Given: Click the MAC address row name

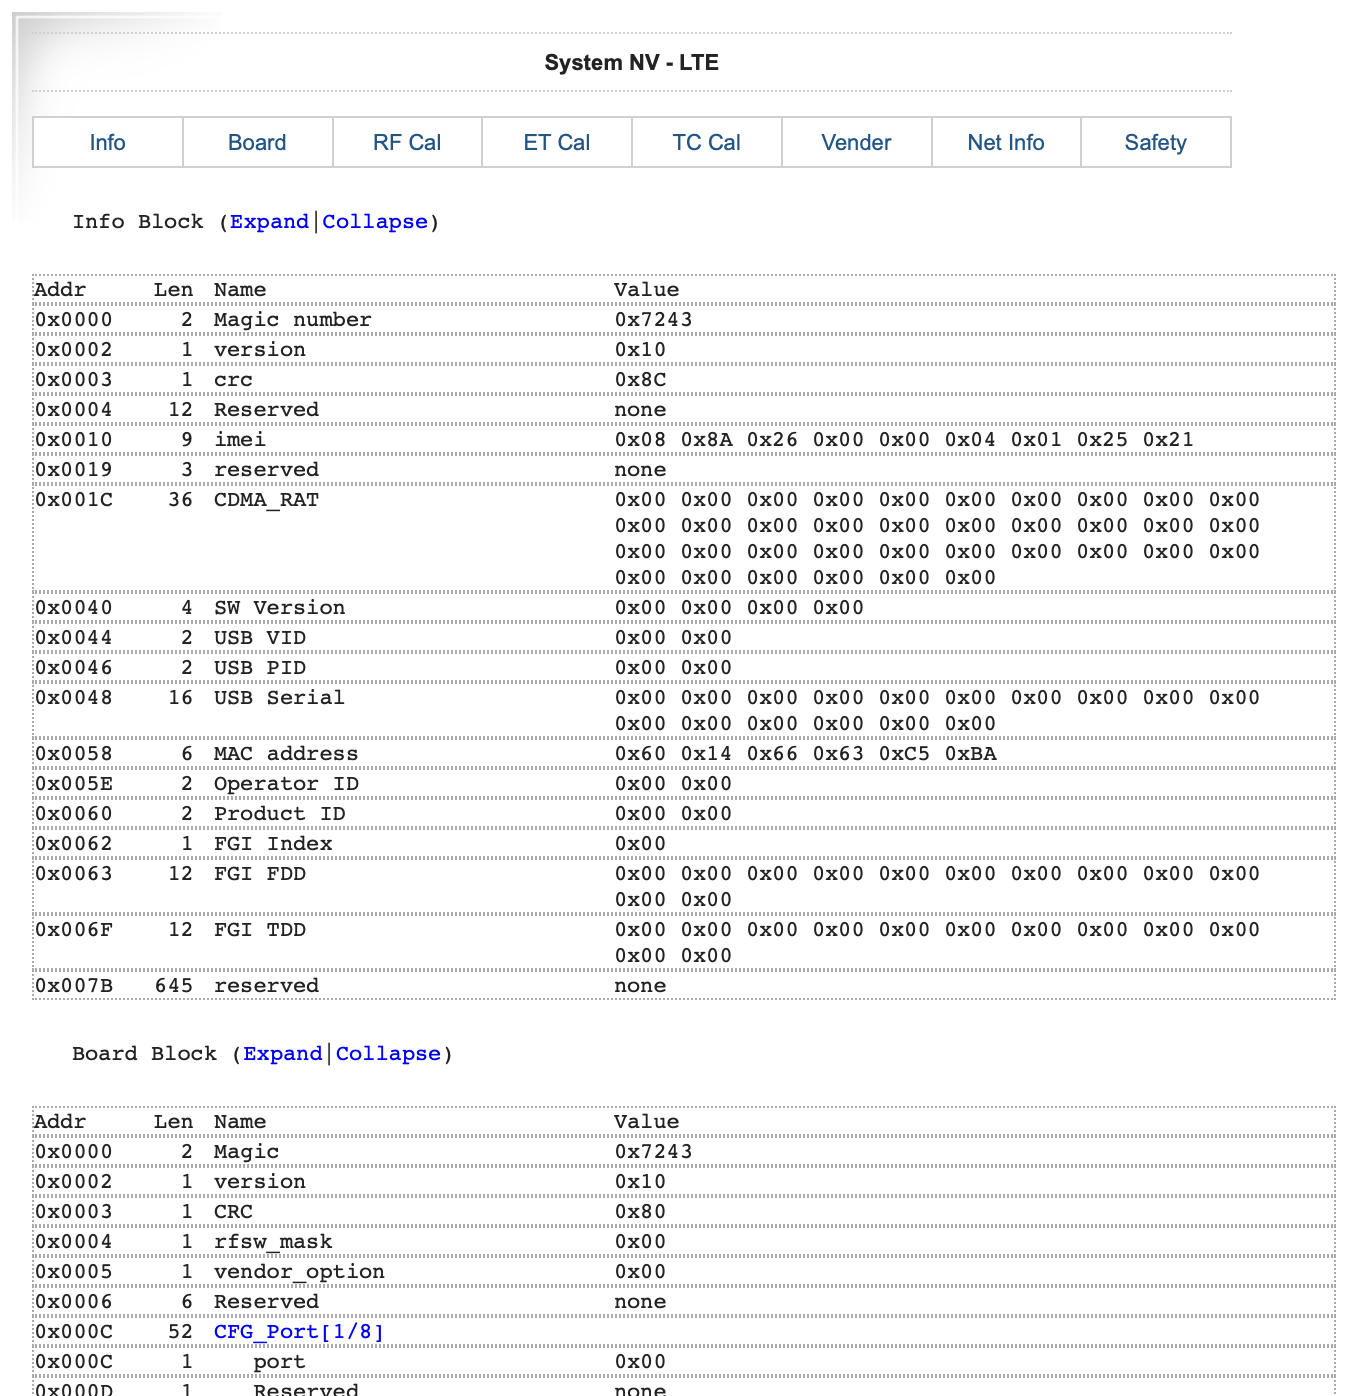Looking at the screenshot, I should coord(285,754).
